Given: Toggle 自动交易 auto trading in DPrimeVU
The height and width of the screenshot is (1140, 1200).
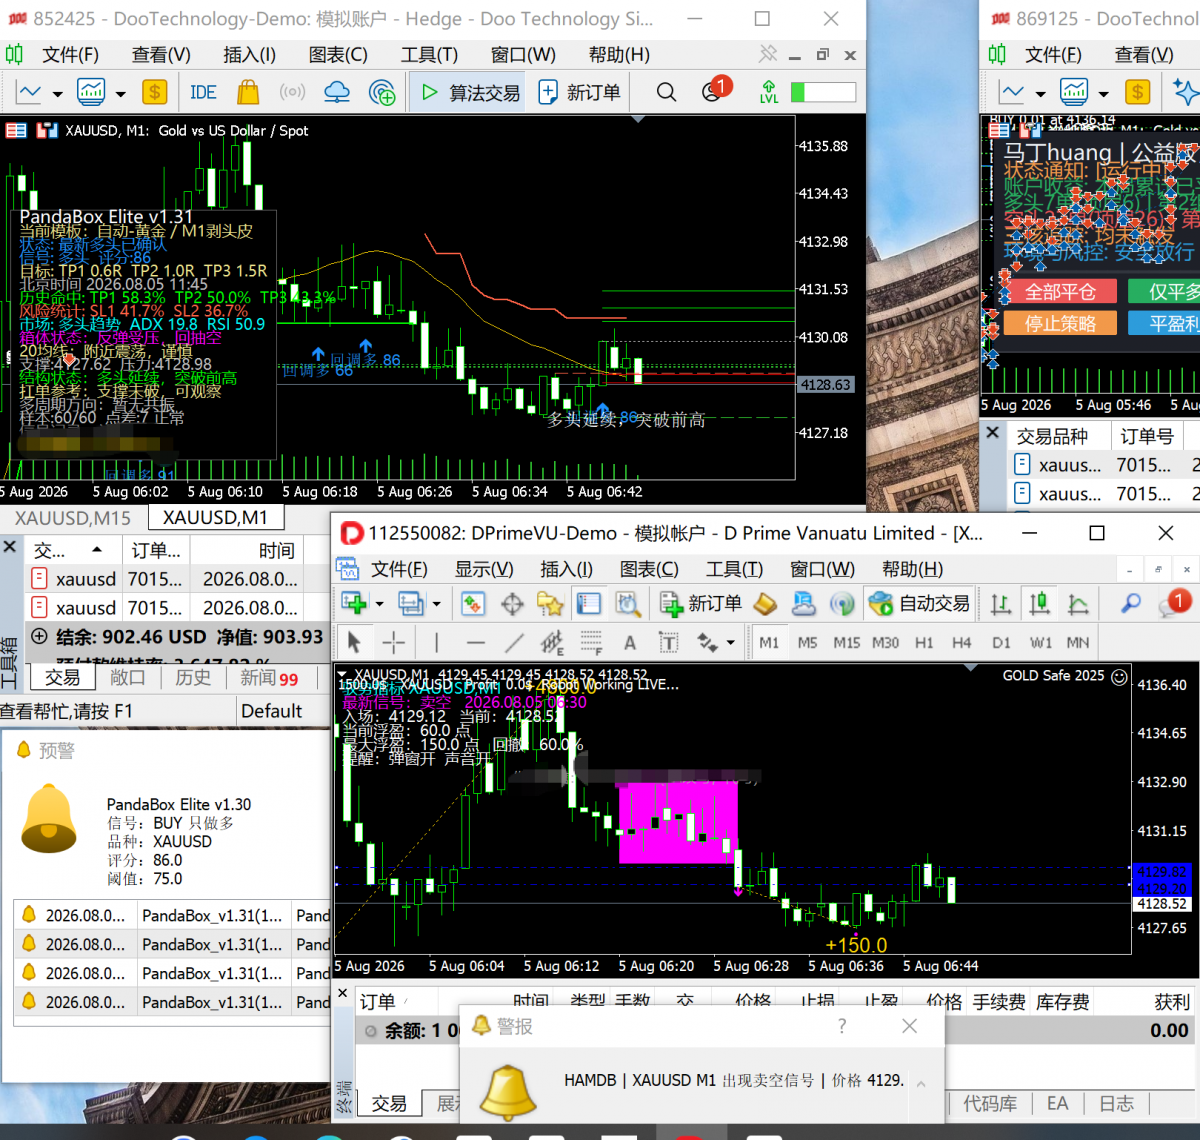Looking at the screenshot, I should (x=919, y=603).
